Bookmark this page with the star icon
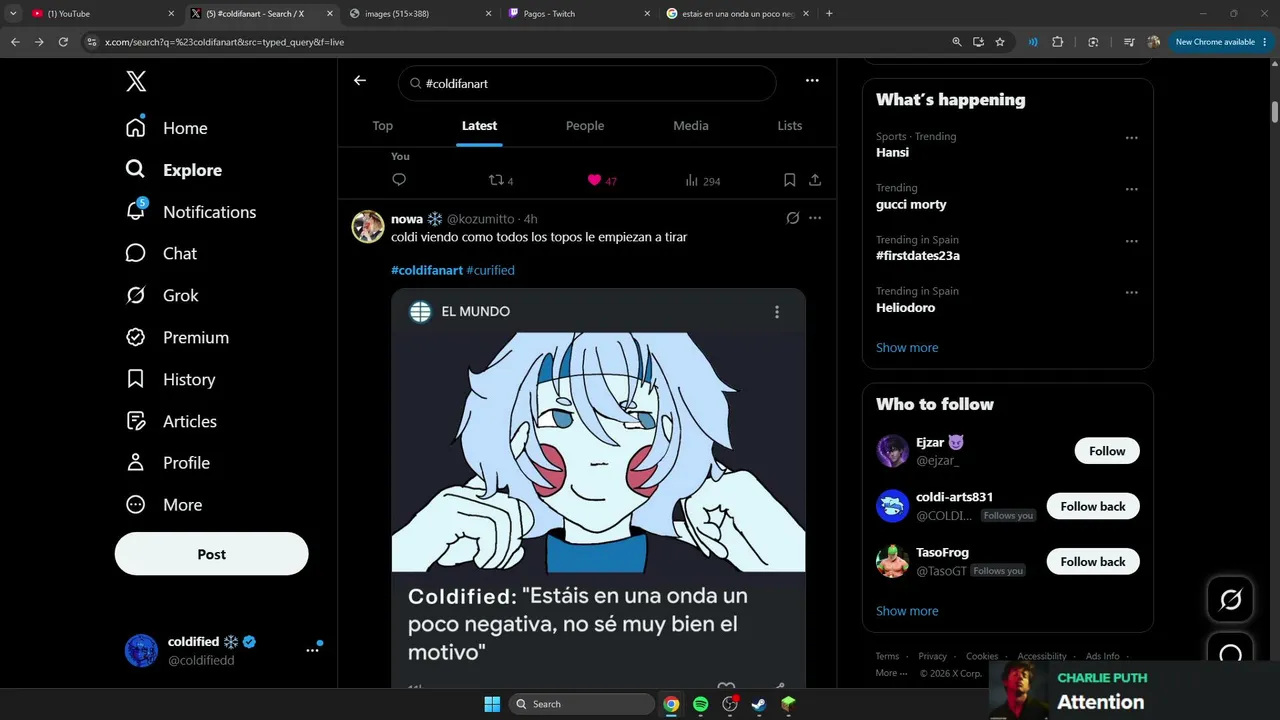The width and height of the screenshot is (1280, 720). 1000,42
